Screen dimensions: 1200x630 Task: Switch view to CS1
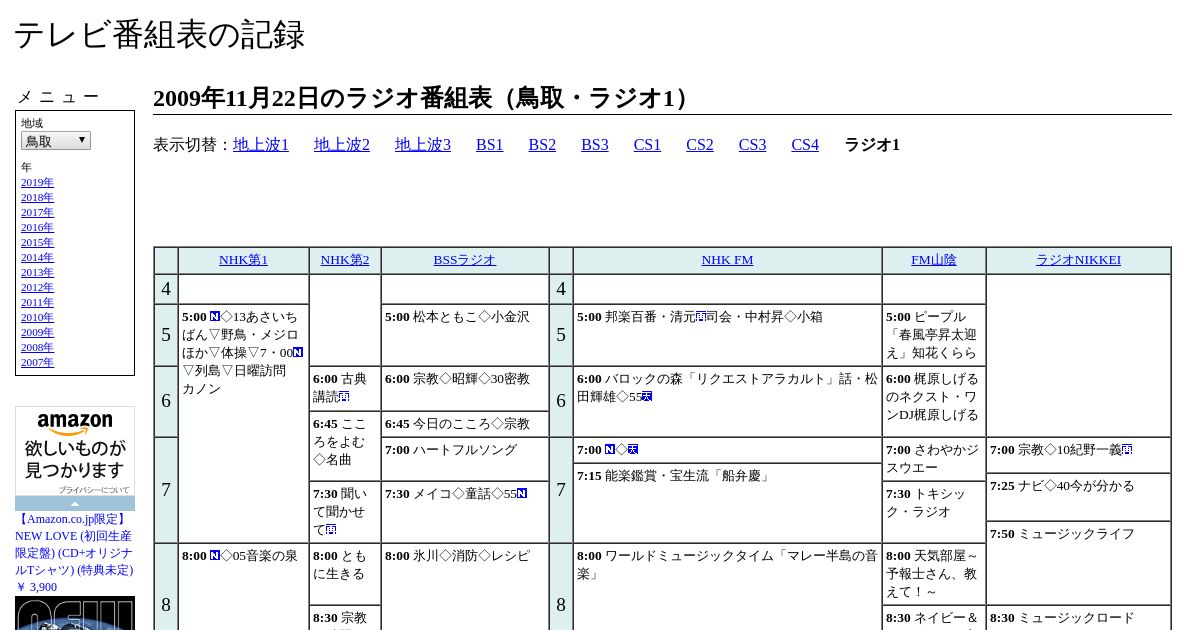tap(647, 145)
